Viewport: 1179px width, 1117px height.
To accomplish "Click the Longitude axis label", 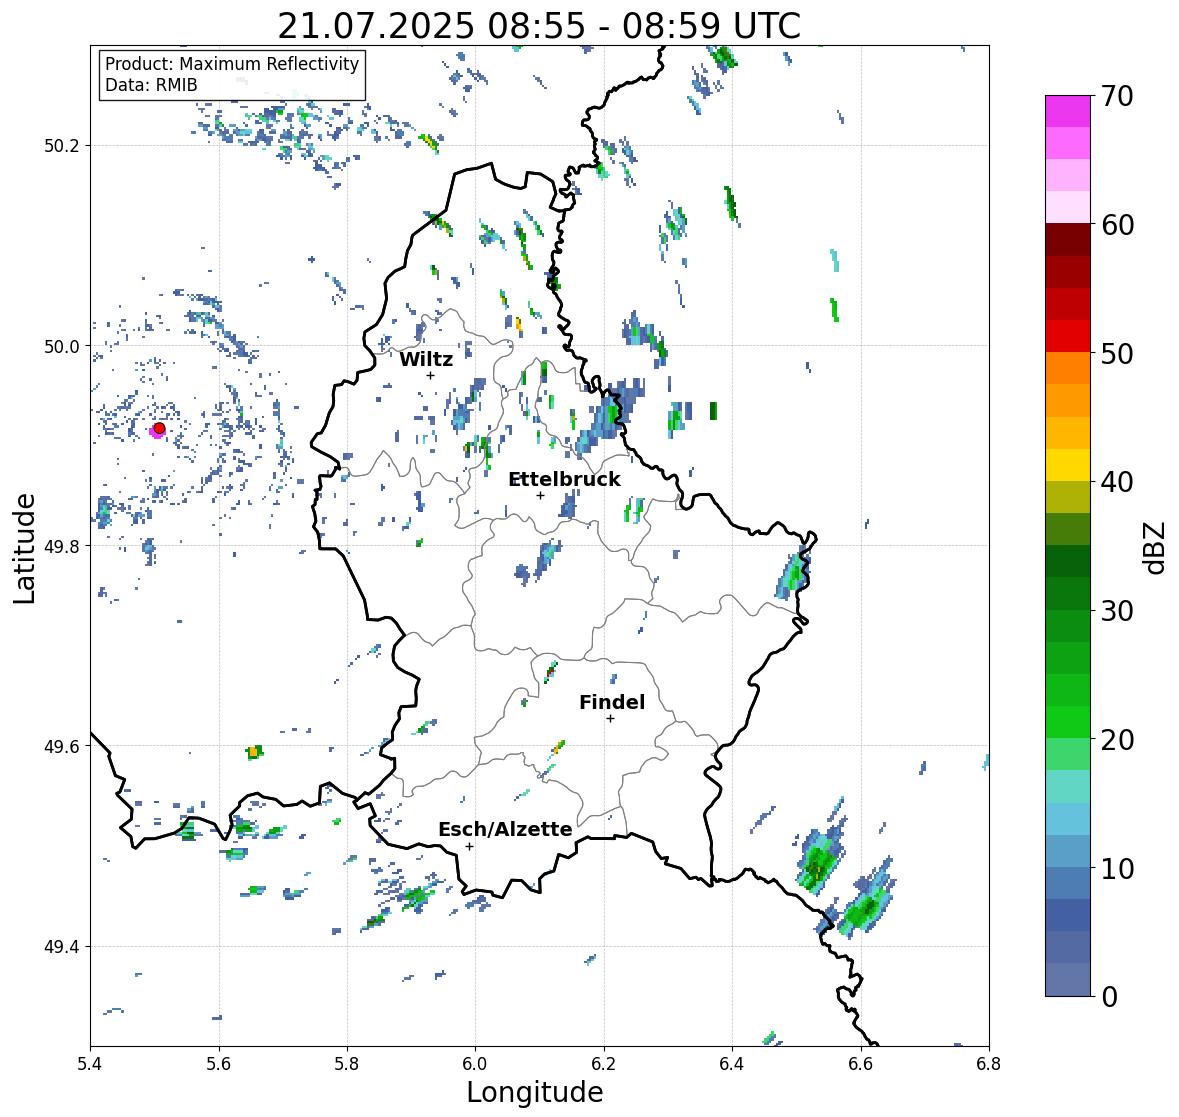I will 535,1092.
